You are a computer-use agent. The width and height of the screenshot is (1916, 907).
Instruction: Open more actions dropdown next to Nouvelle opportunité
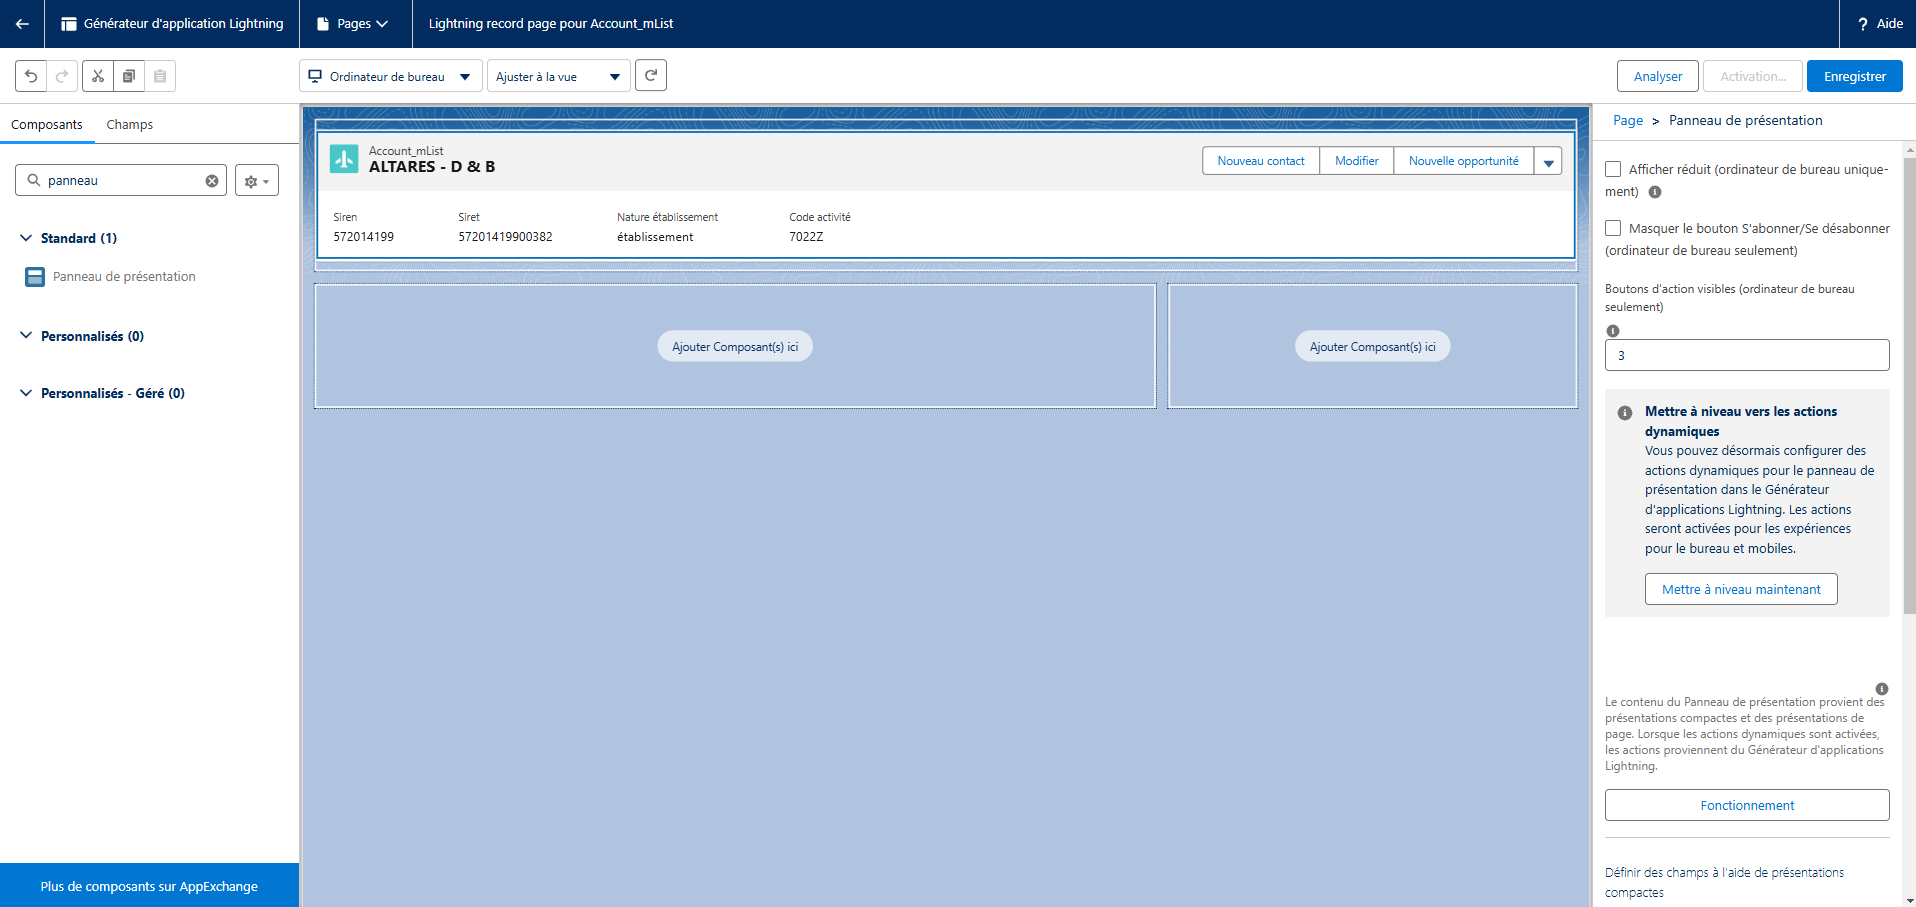pos(1548,161)
